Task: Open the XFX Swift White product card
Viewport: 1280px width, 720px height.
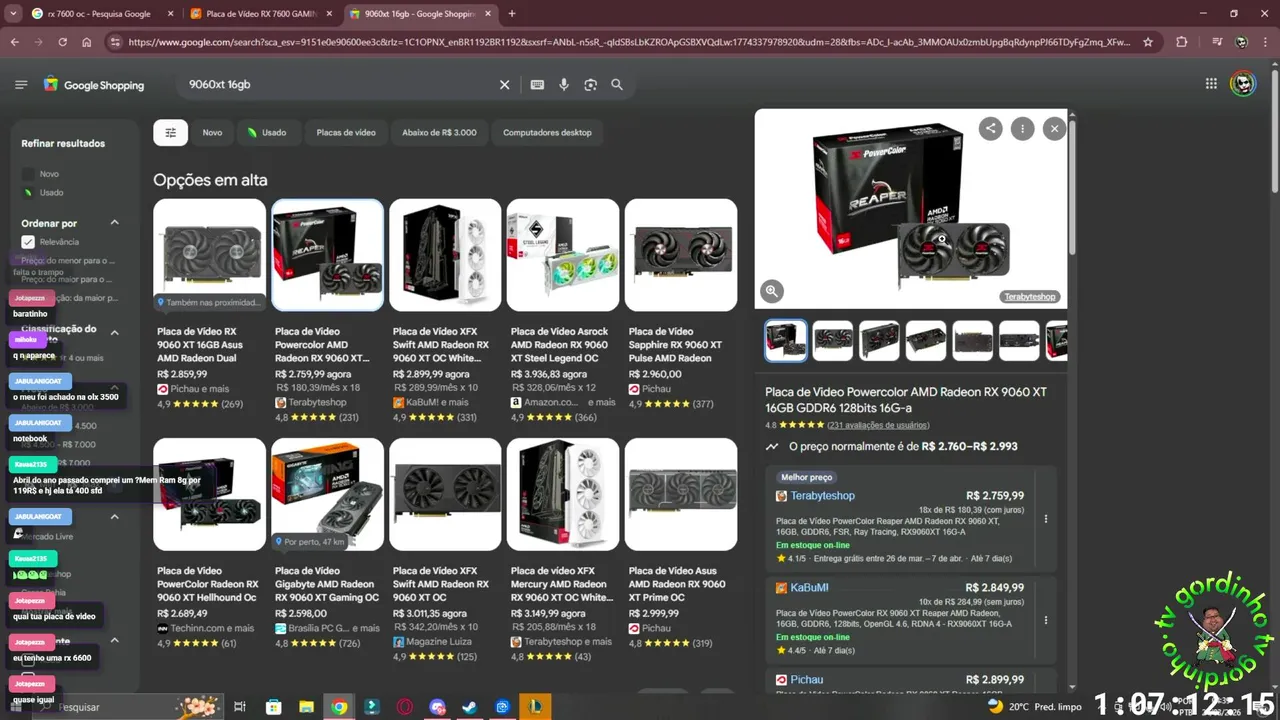Action: point(445,310)
